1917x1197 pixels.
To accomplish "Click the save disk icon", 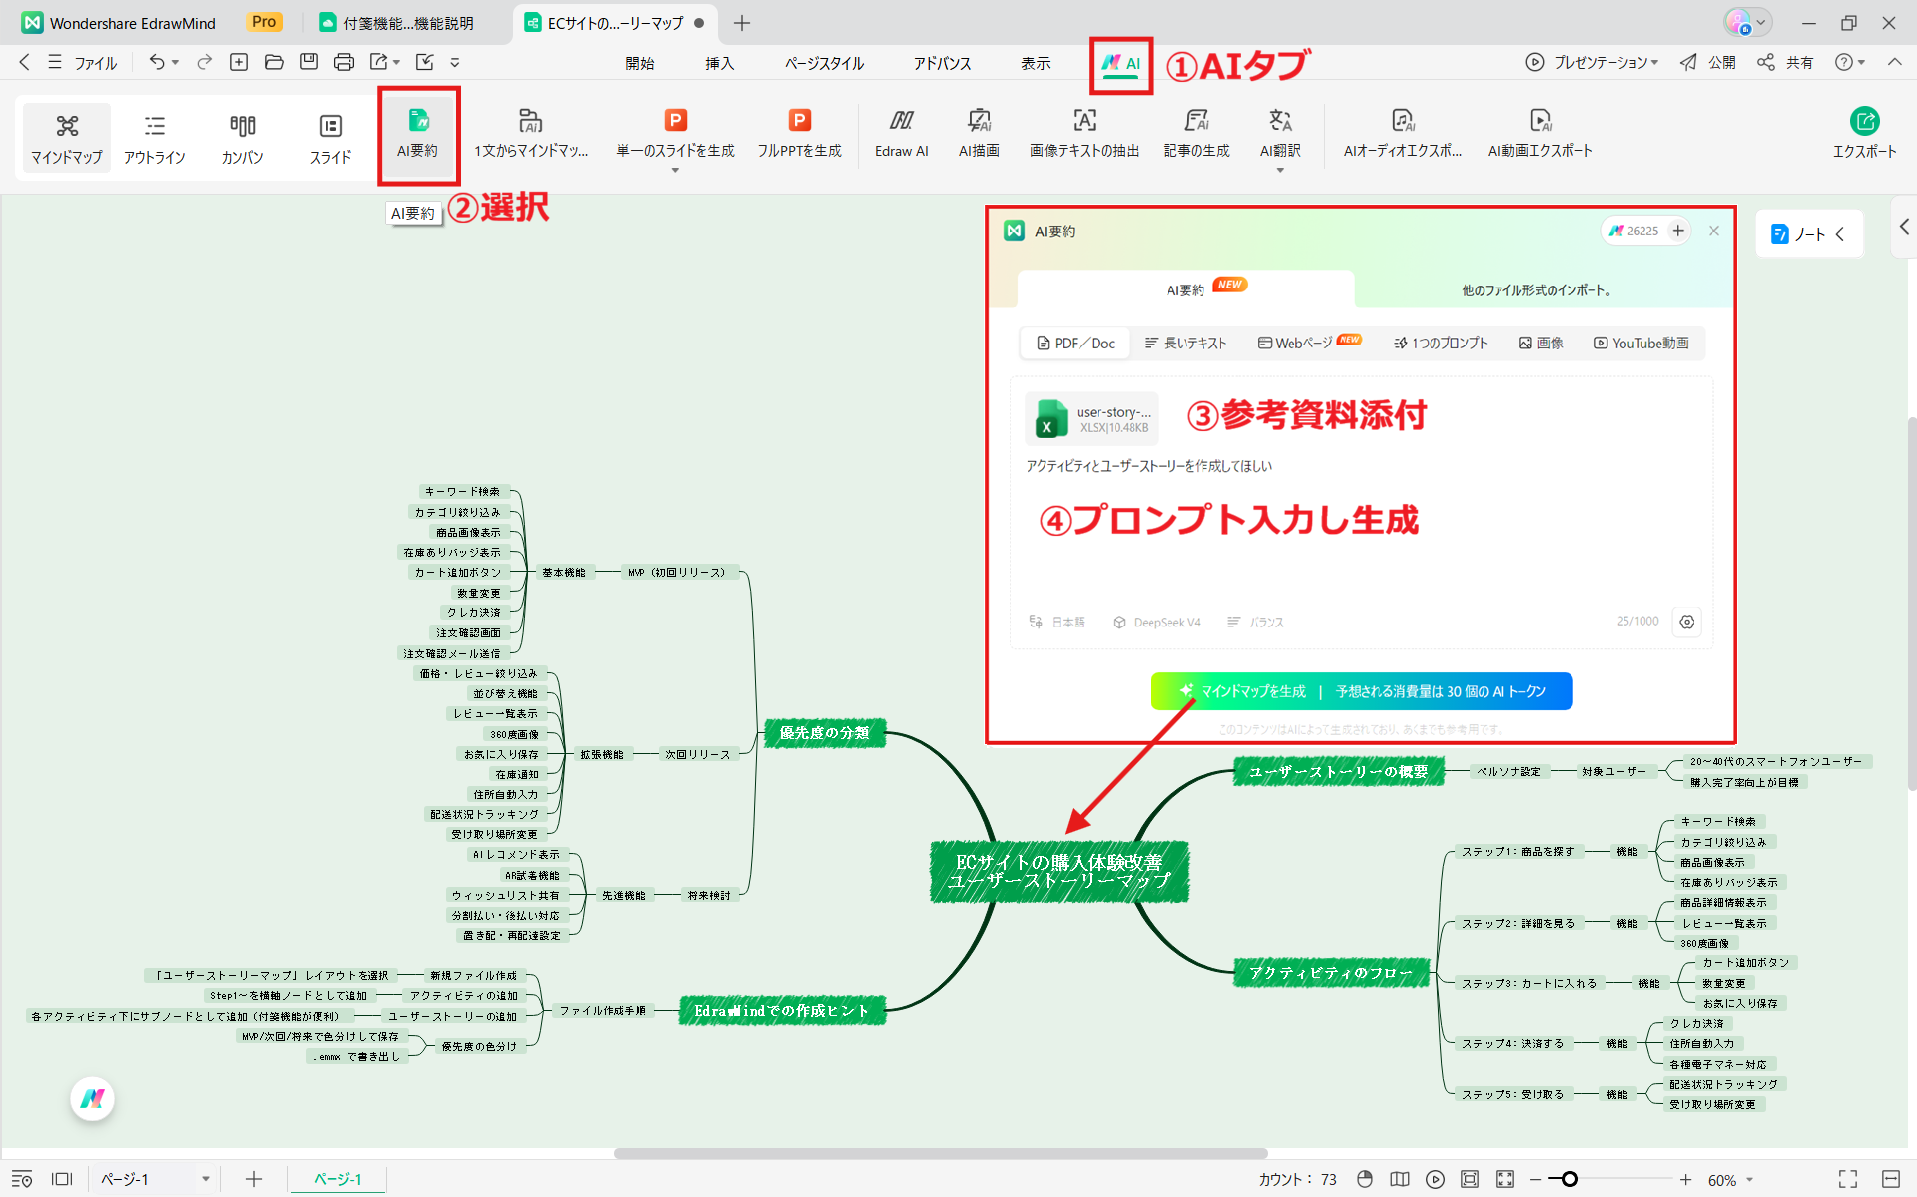I will point(309,62).
